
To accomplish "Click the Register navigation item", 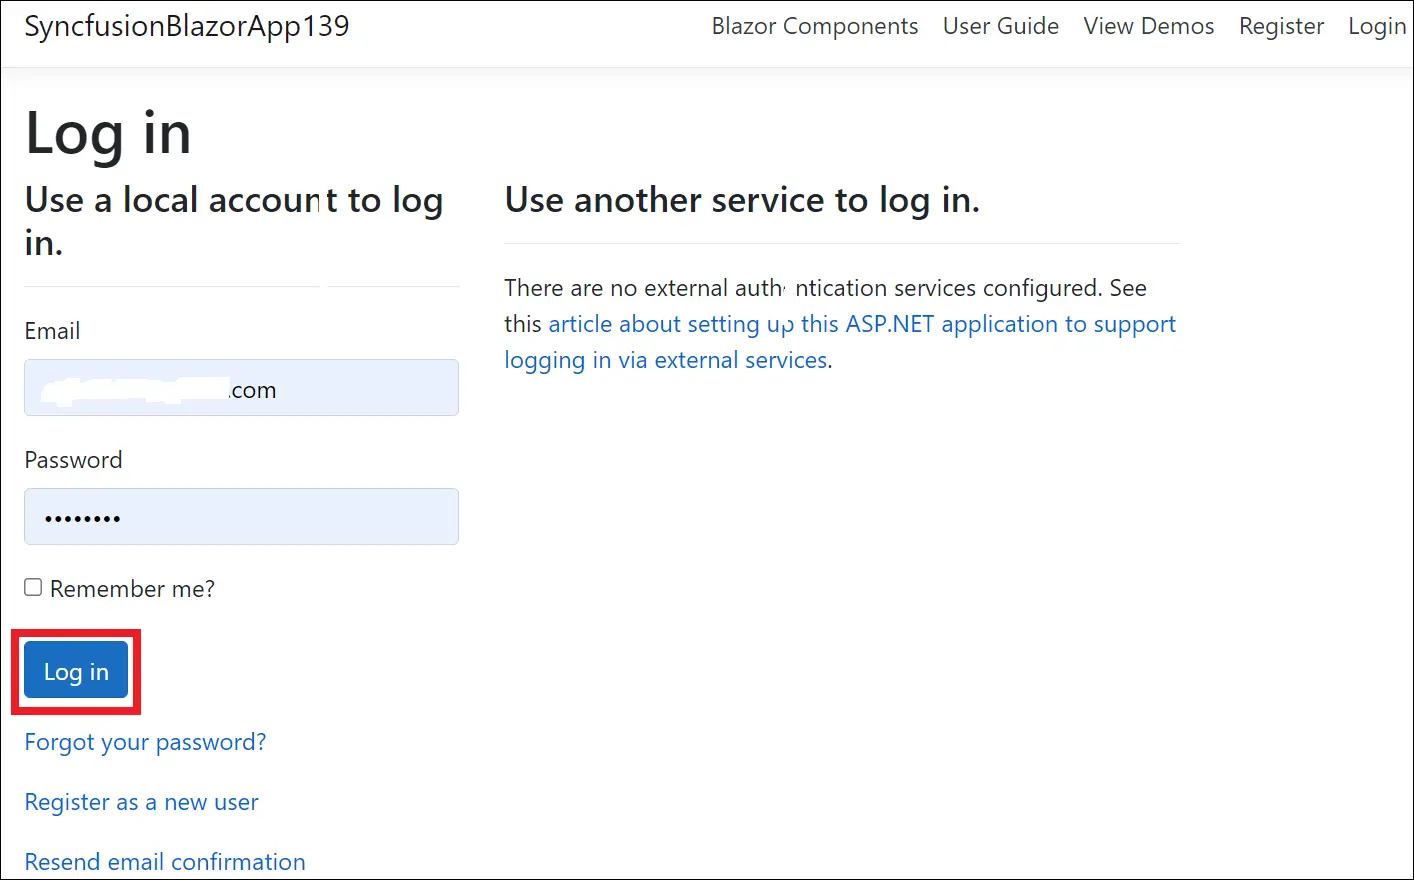I will click(x=1281, y=26).
